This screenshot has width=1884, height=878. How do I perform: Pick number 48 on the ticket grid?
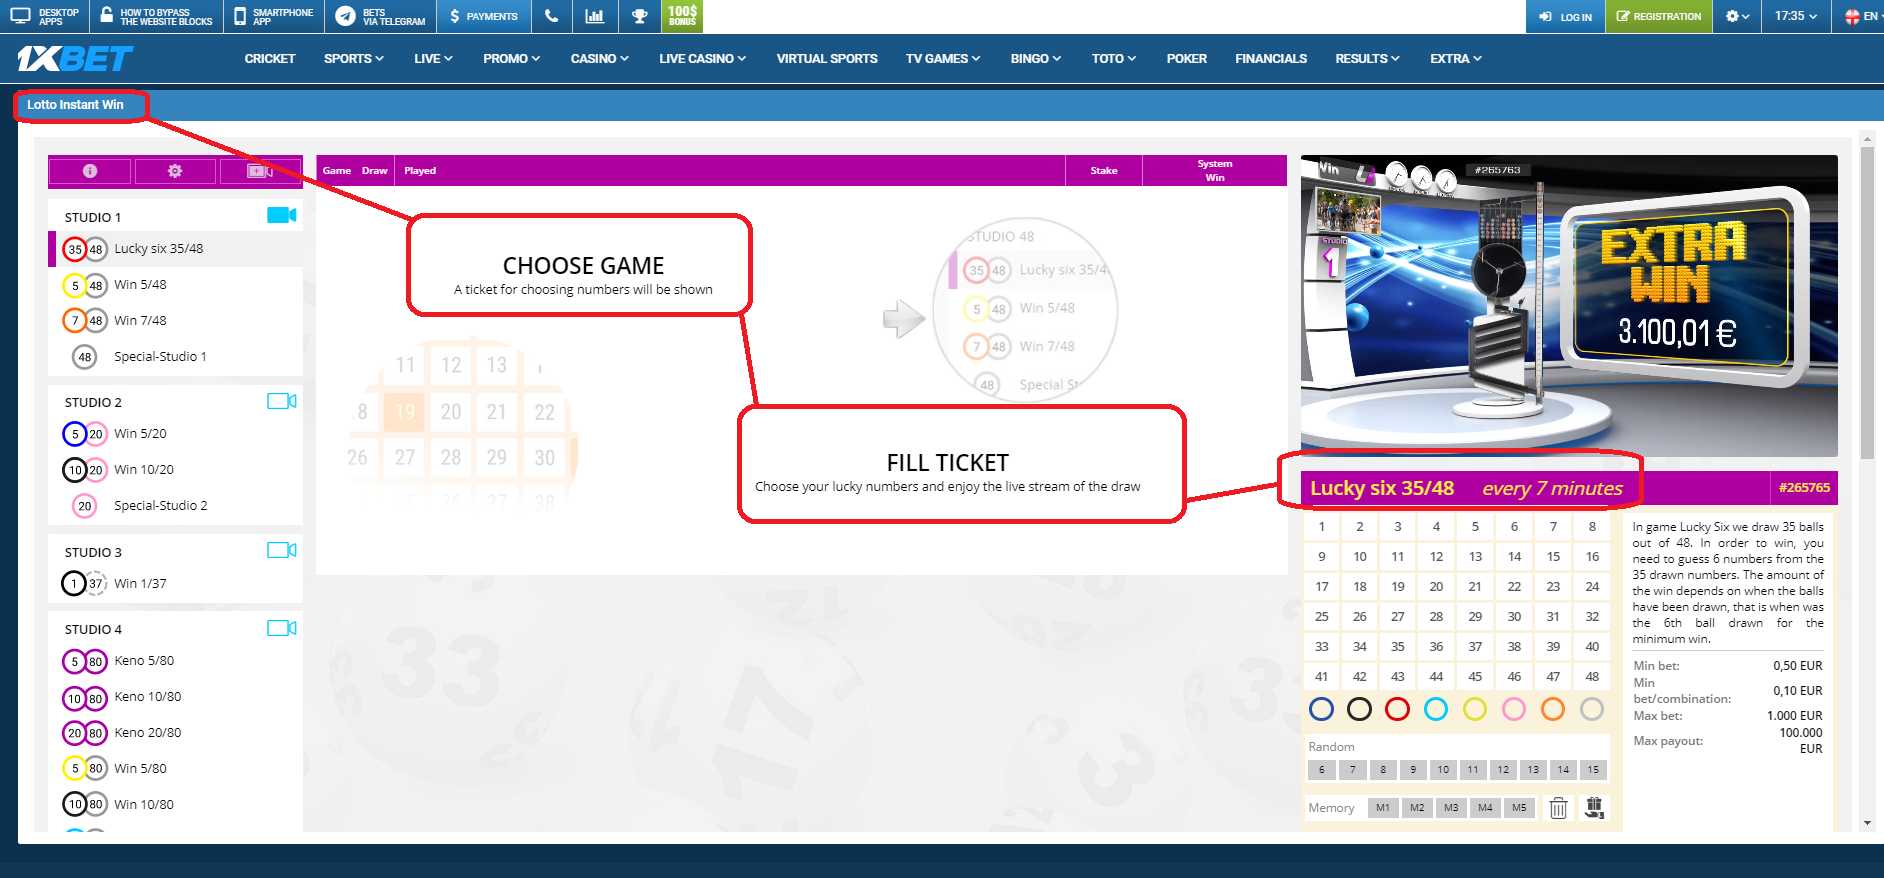point(1592,677)
